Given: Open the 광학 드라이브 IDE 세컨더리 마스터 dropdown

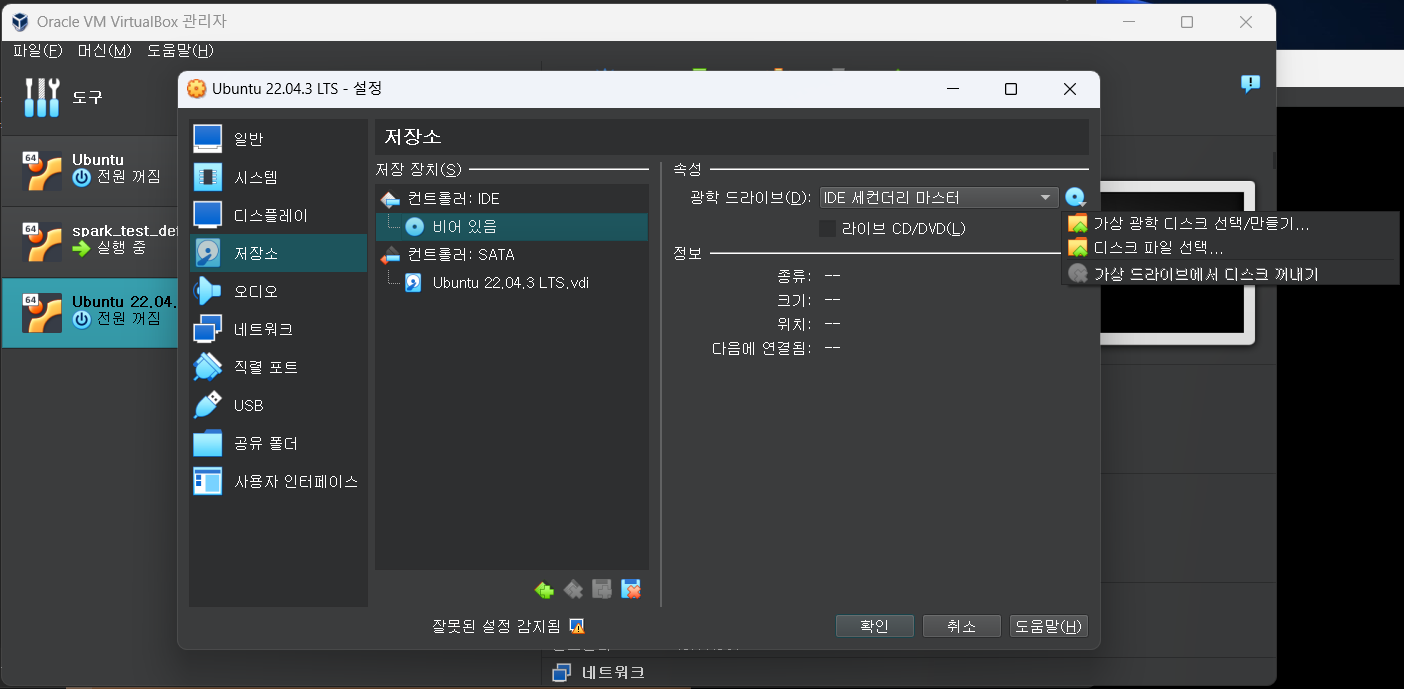Looking at the screenshot, I should coord(938,198).
